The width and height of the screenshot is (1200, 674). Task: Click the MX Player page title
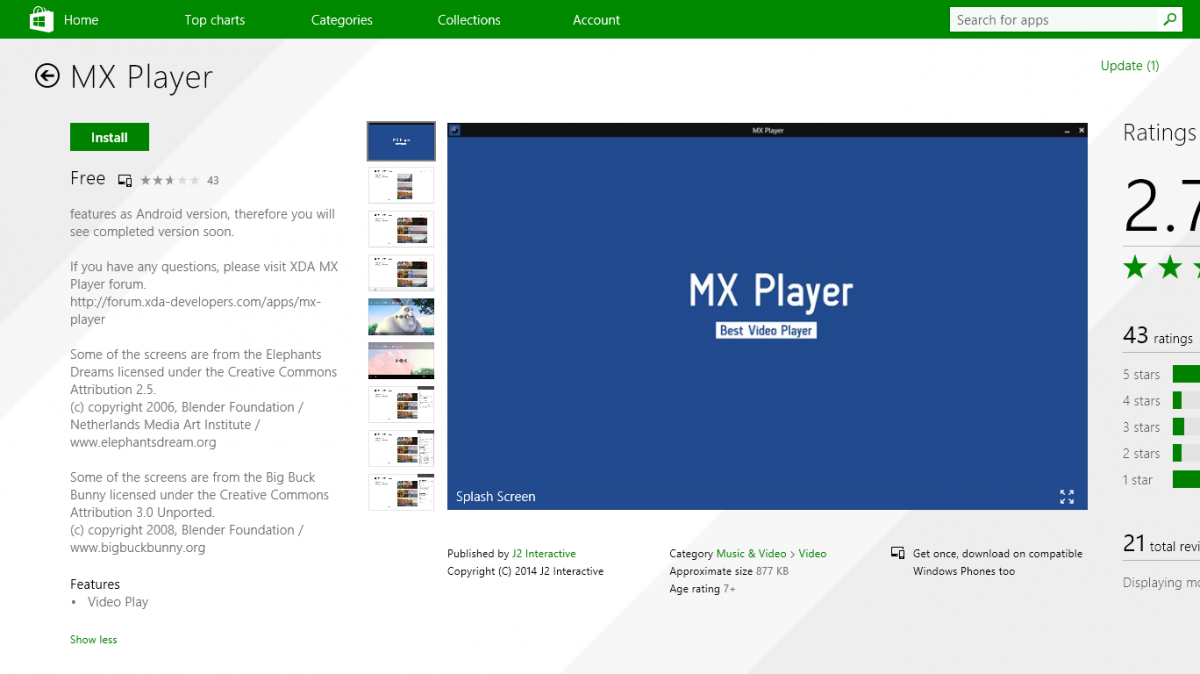[142, 77]
